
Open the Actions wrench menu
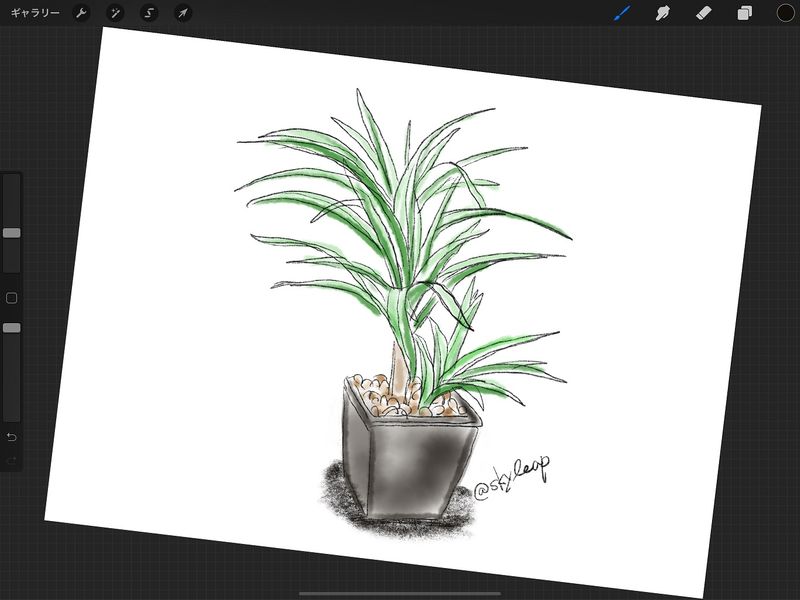pos(83,13)
